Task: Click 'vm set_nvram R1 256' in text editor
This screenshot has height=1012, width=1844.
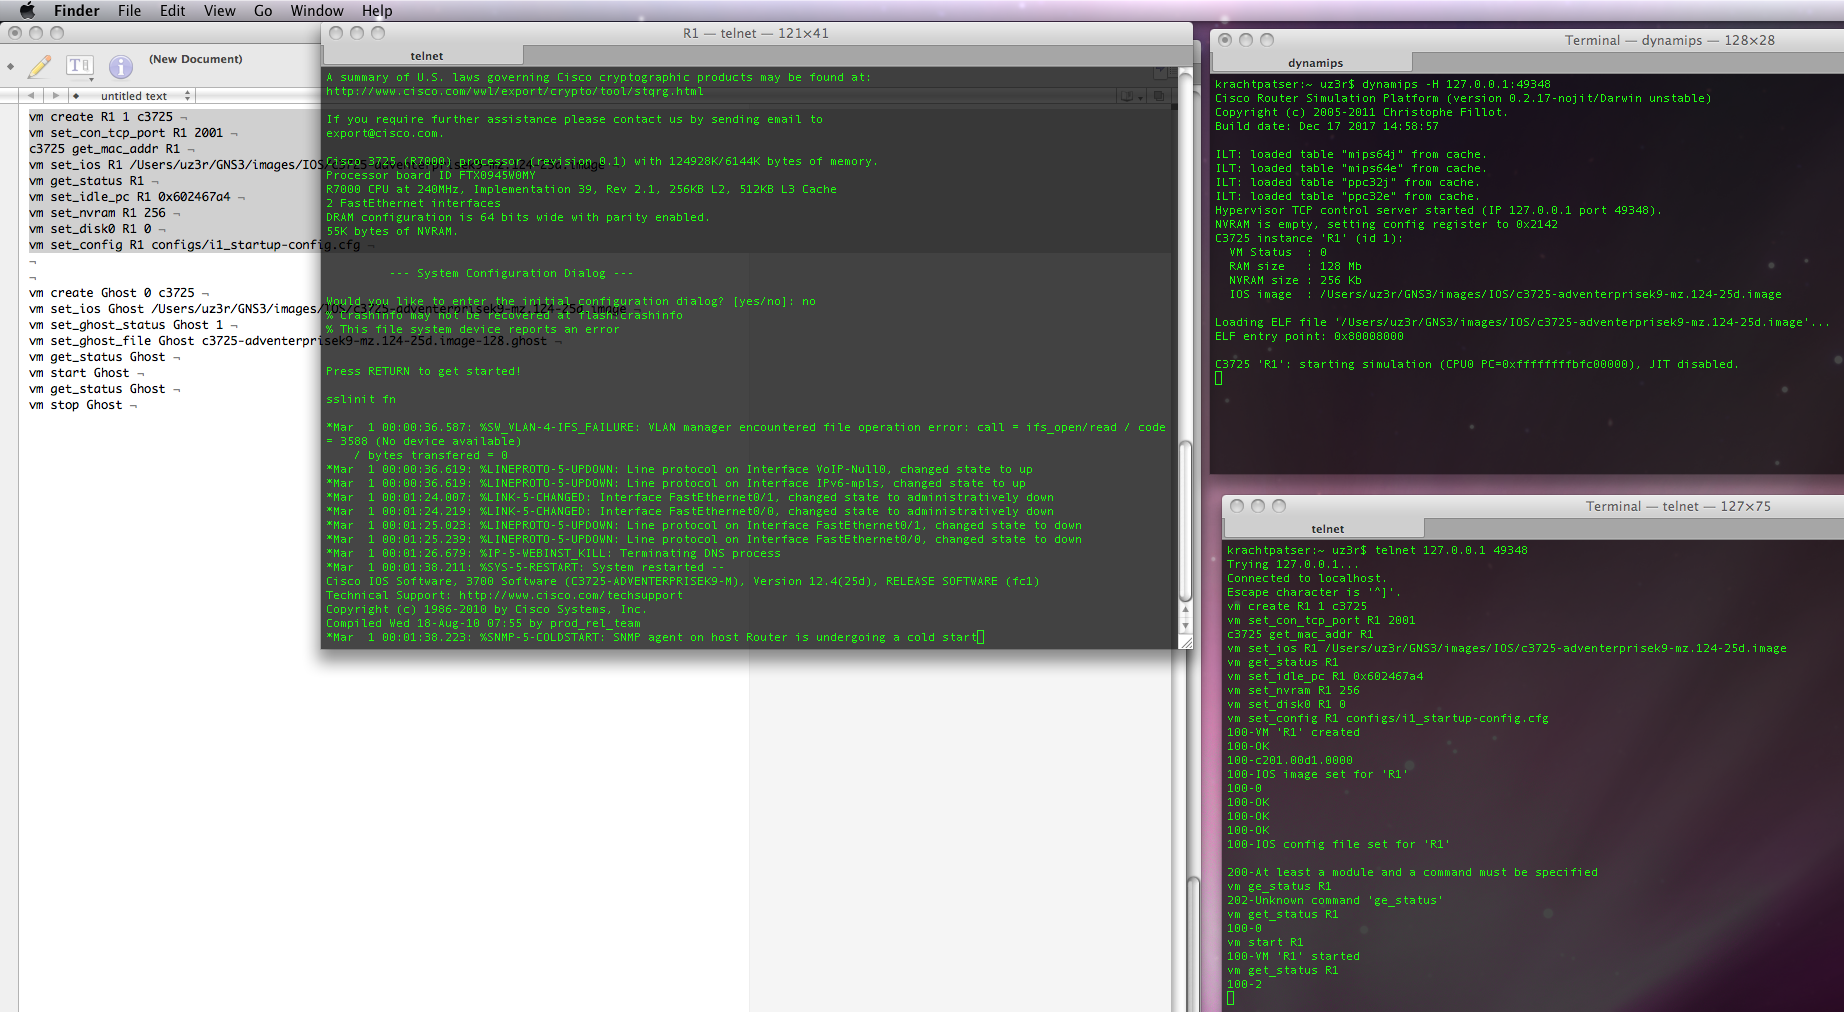Action: click(x=98, y=213)
